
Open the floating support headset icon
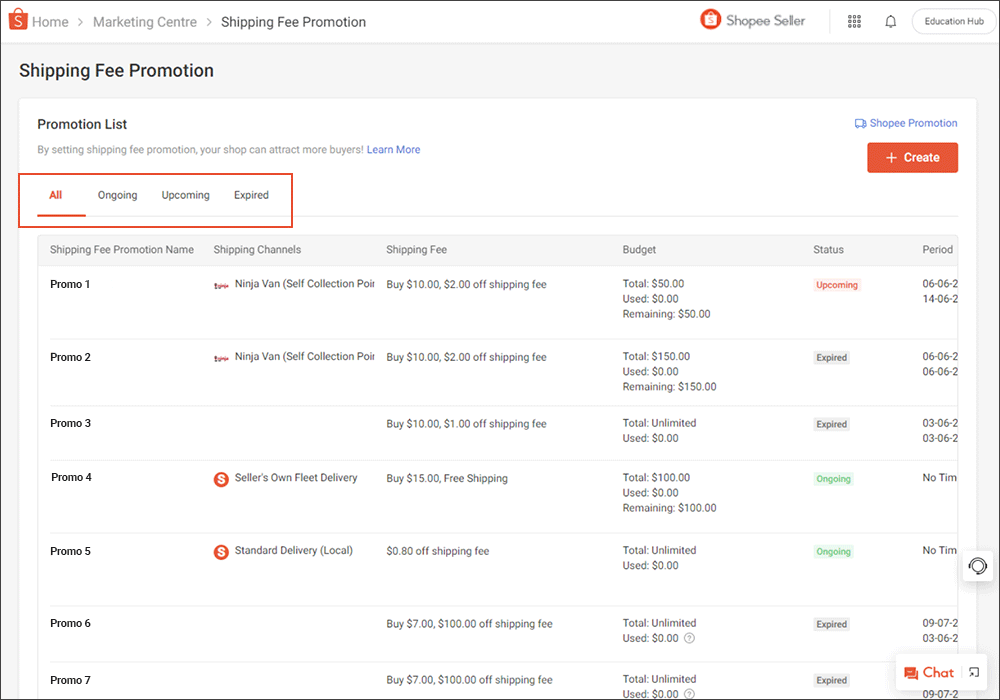pos(977,566)
